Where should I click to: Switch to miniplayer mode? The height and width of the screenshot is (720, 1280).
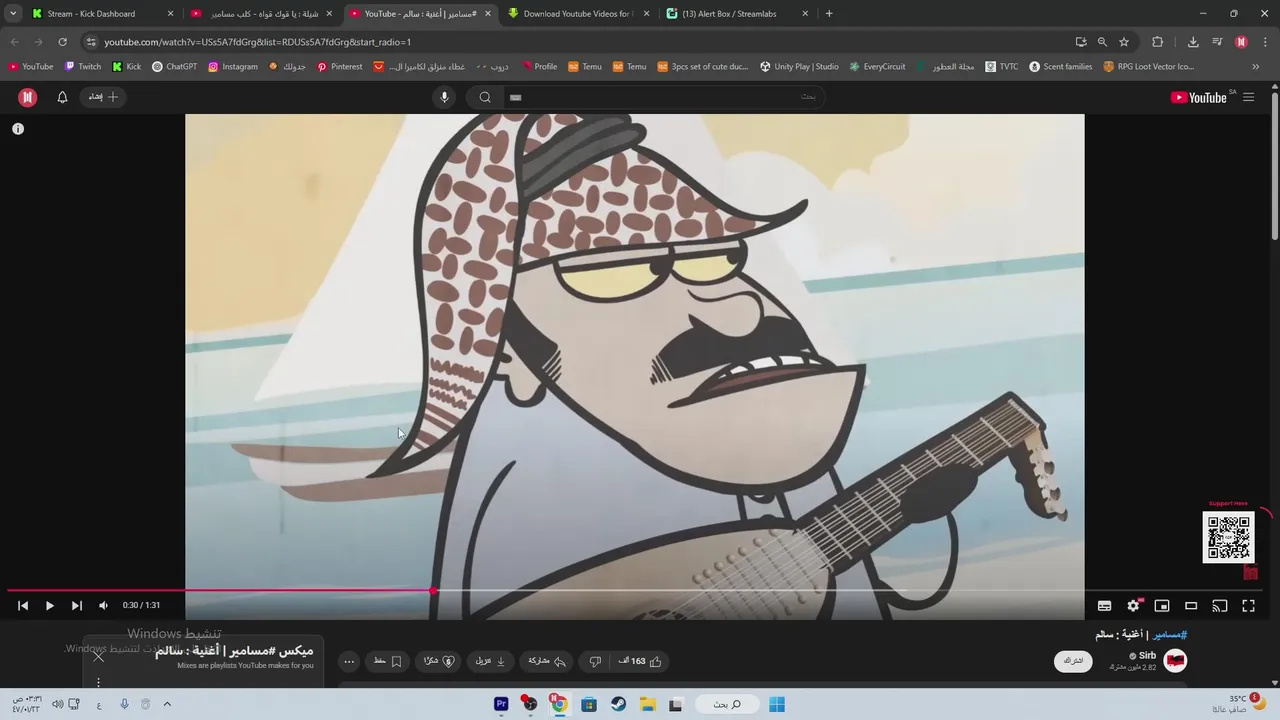[x=1162, y=605]
